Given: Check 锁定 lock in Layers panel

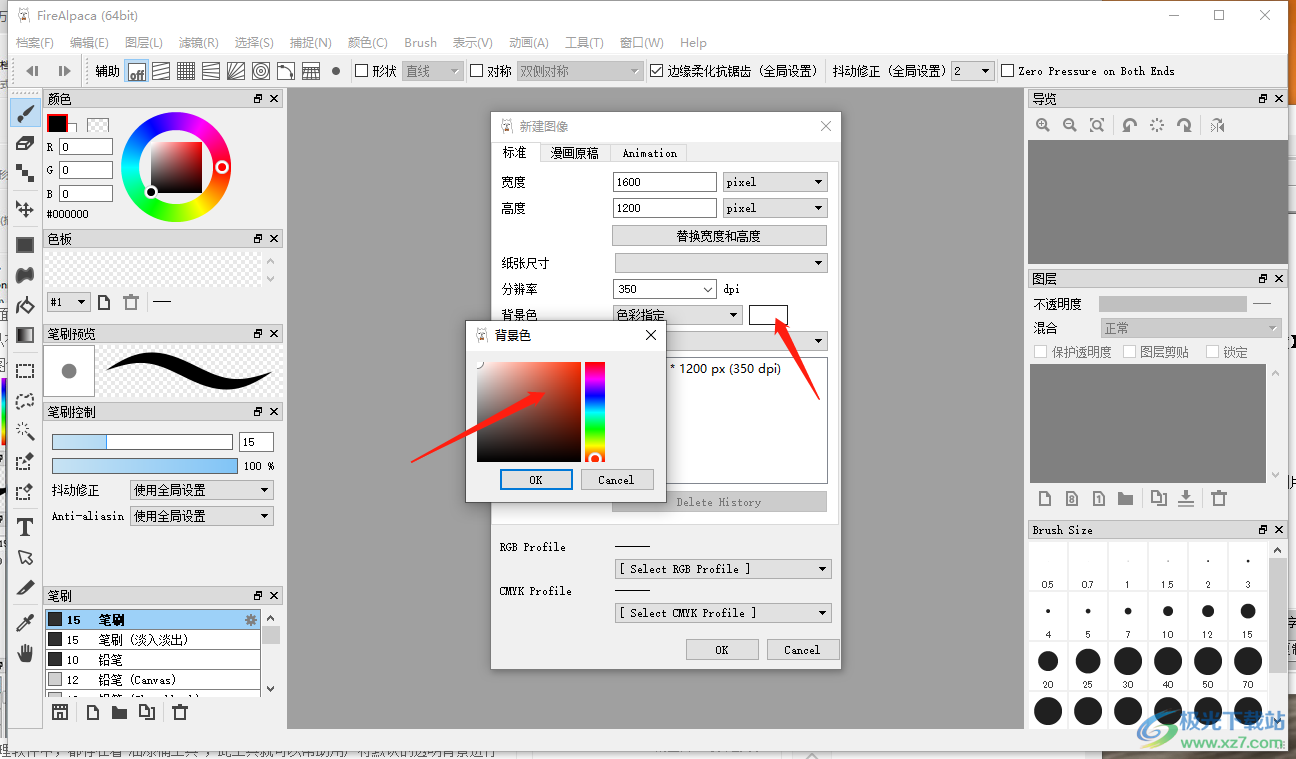Looking at the screenshot, I should tap(1212, 352).
